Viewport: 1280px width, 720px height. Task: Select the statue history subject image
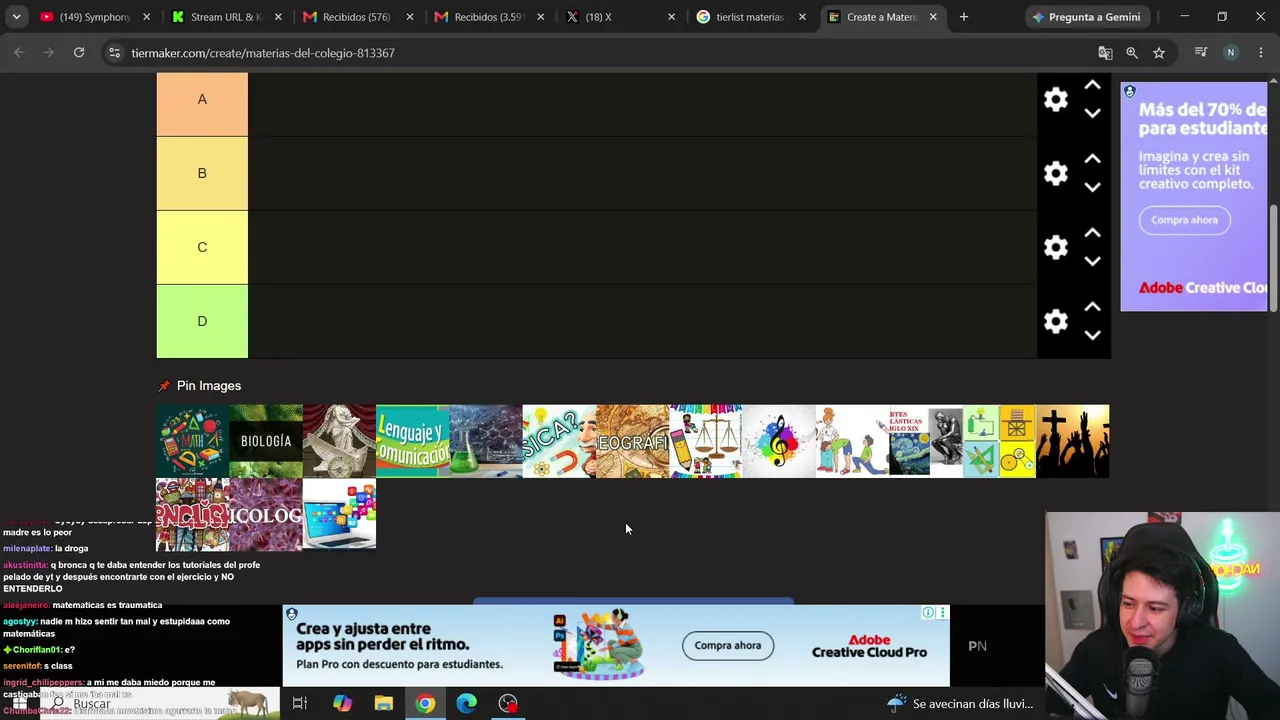point(339,441)
